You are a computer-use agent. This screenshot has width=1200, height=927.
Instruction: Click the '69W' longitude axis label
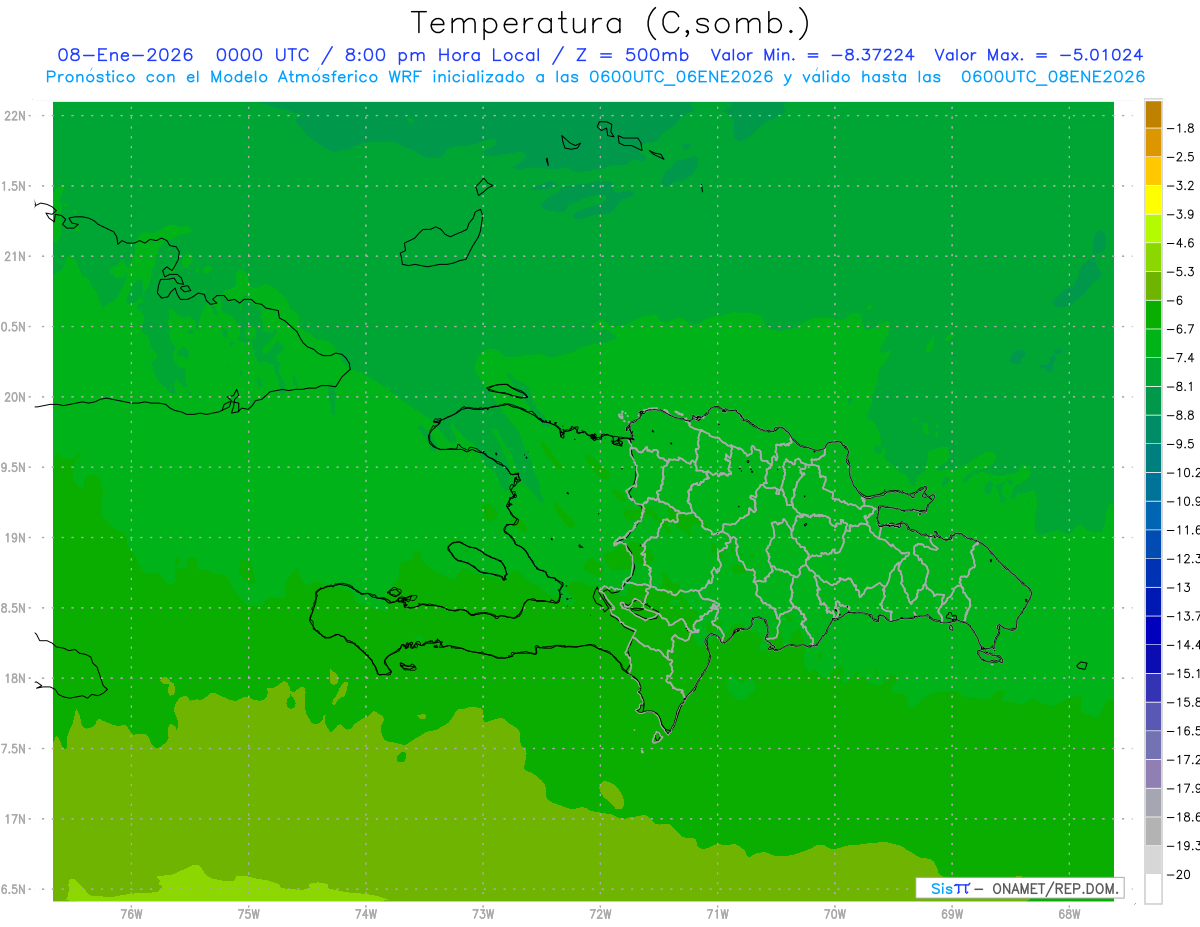tap(951, 914)
